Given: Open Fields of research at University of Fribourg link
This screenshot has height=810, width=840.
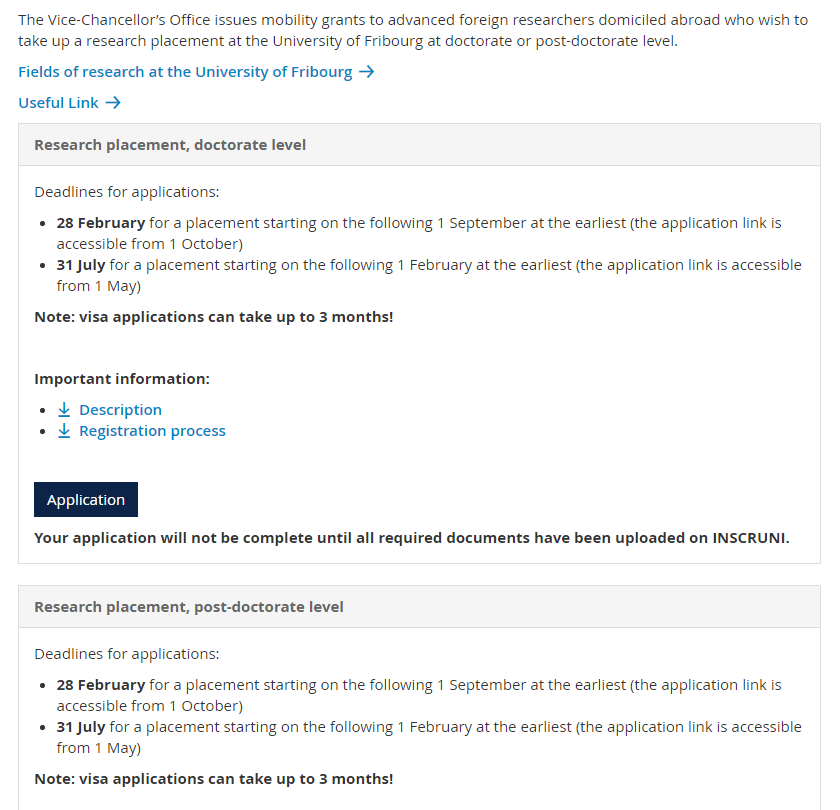Looking at the screenshot, I should [185, 72].
